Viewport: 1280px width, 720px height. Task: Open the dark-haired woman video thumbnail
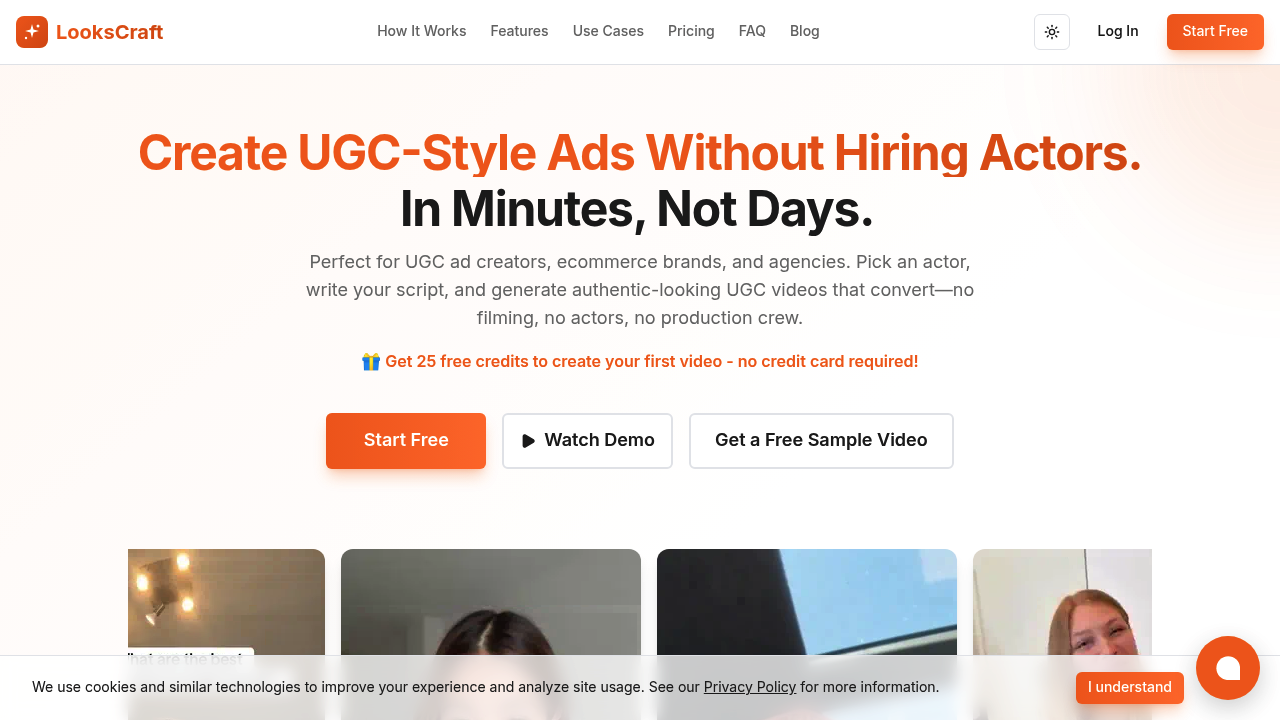pos(491,634)
